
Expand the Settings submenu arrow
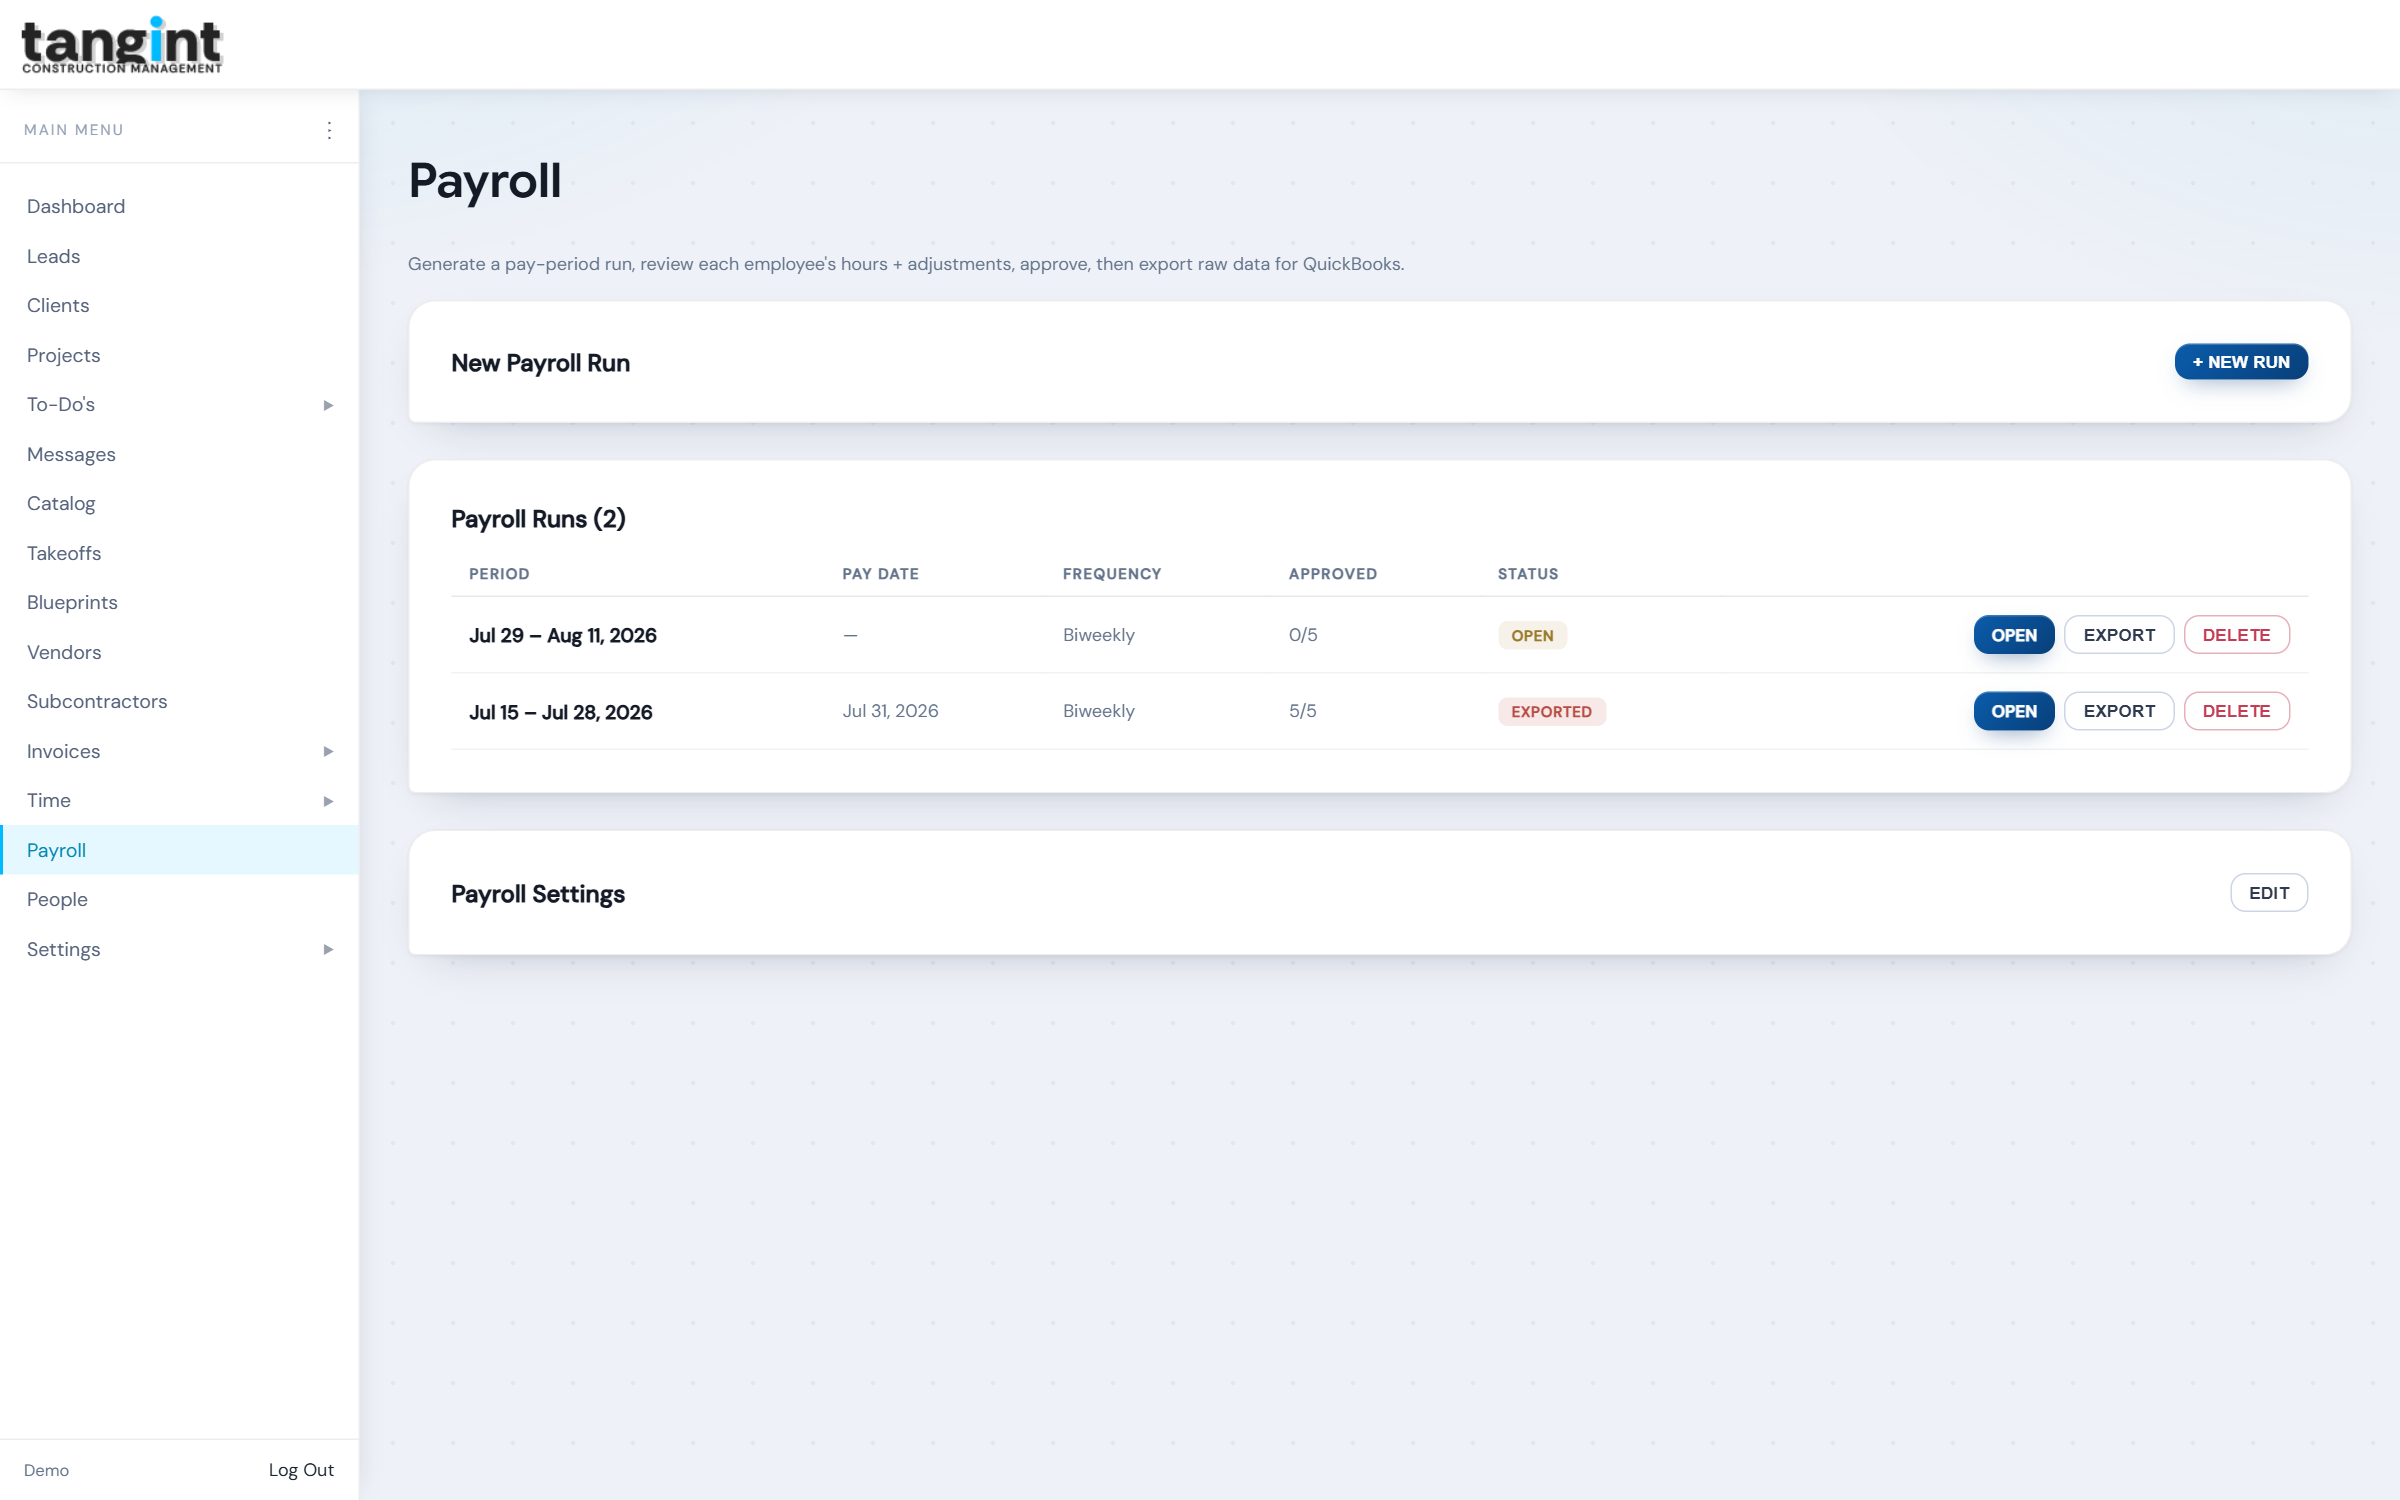[x=328, y=949]
